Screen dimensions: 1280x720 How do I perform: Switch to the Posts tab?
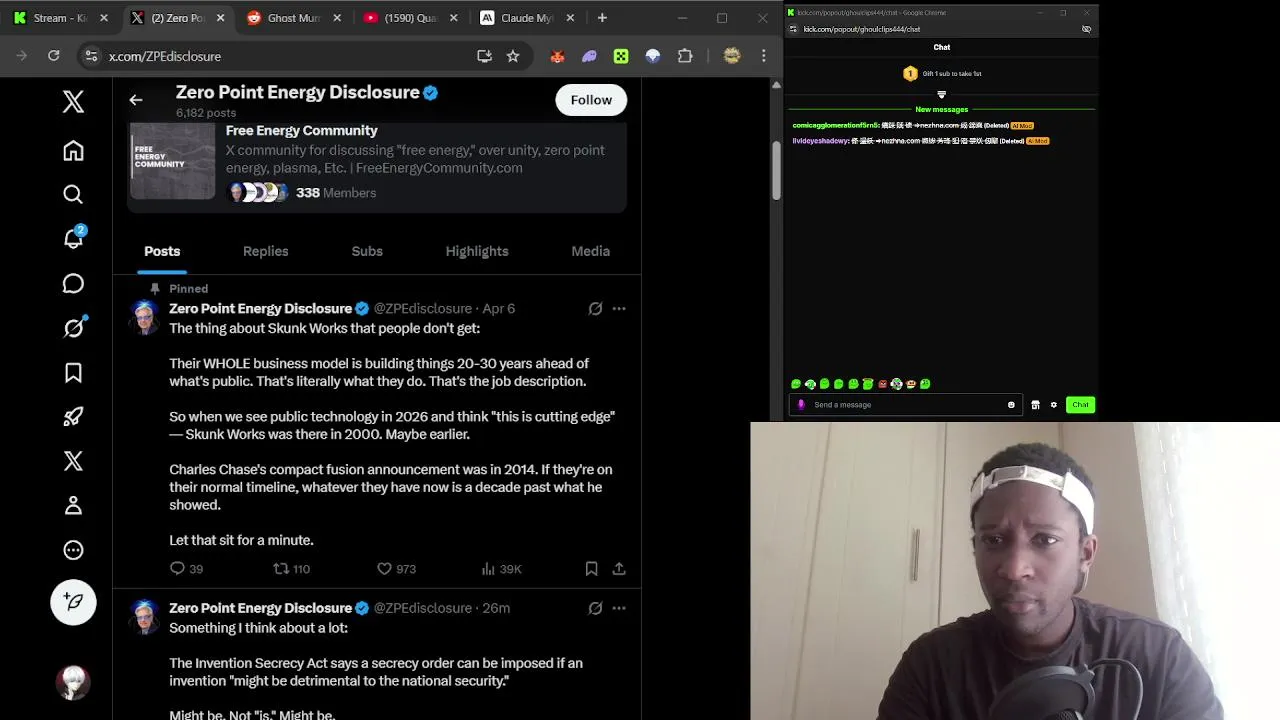point(162,251)
